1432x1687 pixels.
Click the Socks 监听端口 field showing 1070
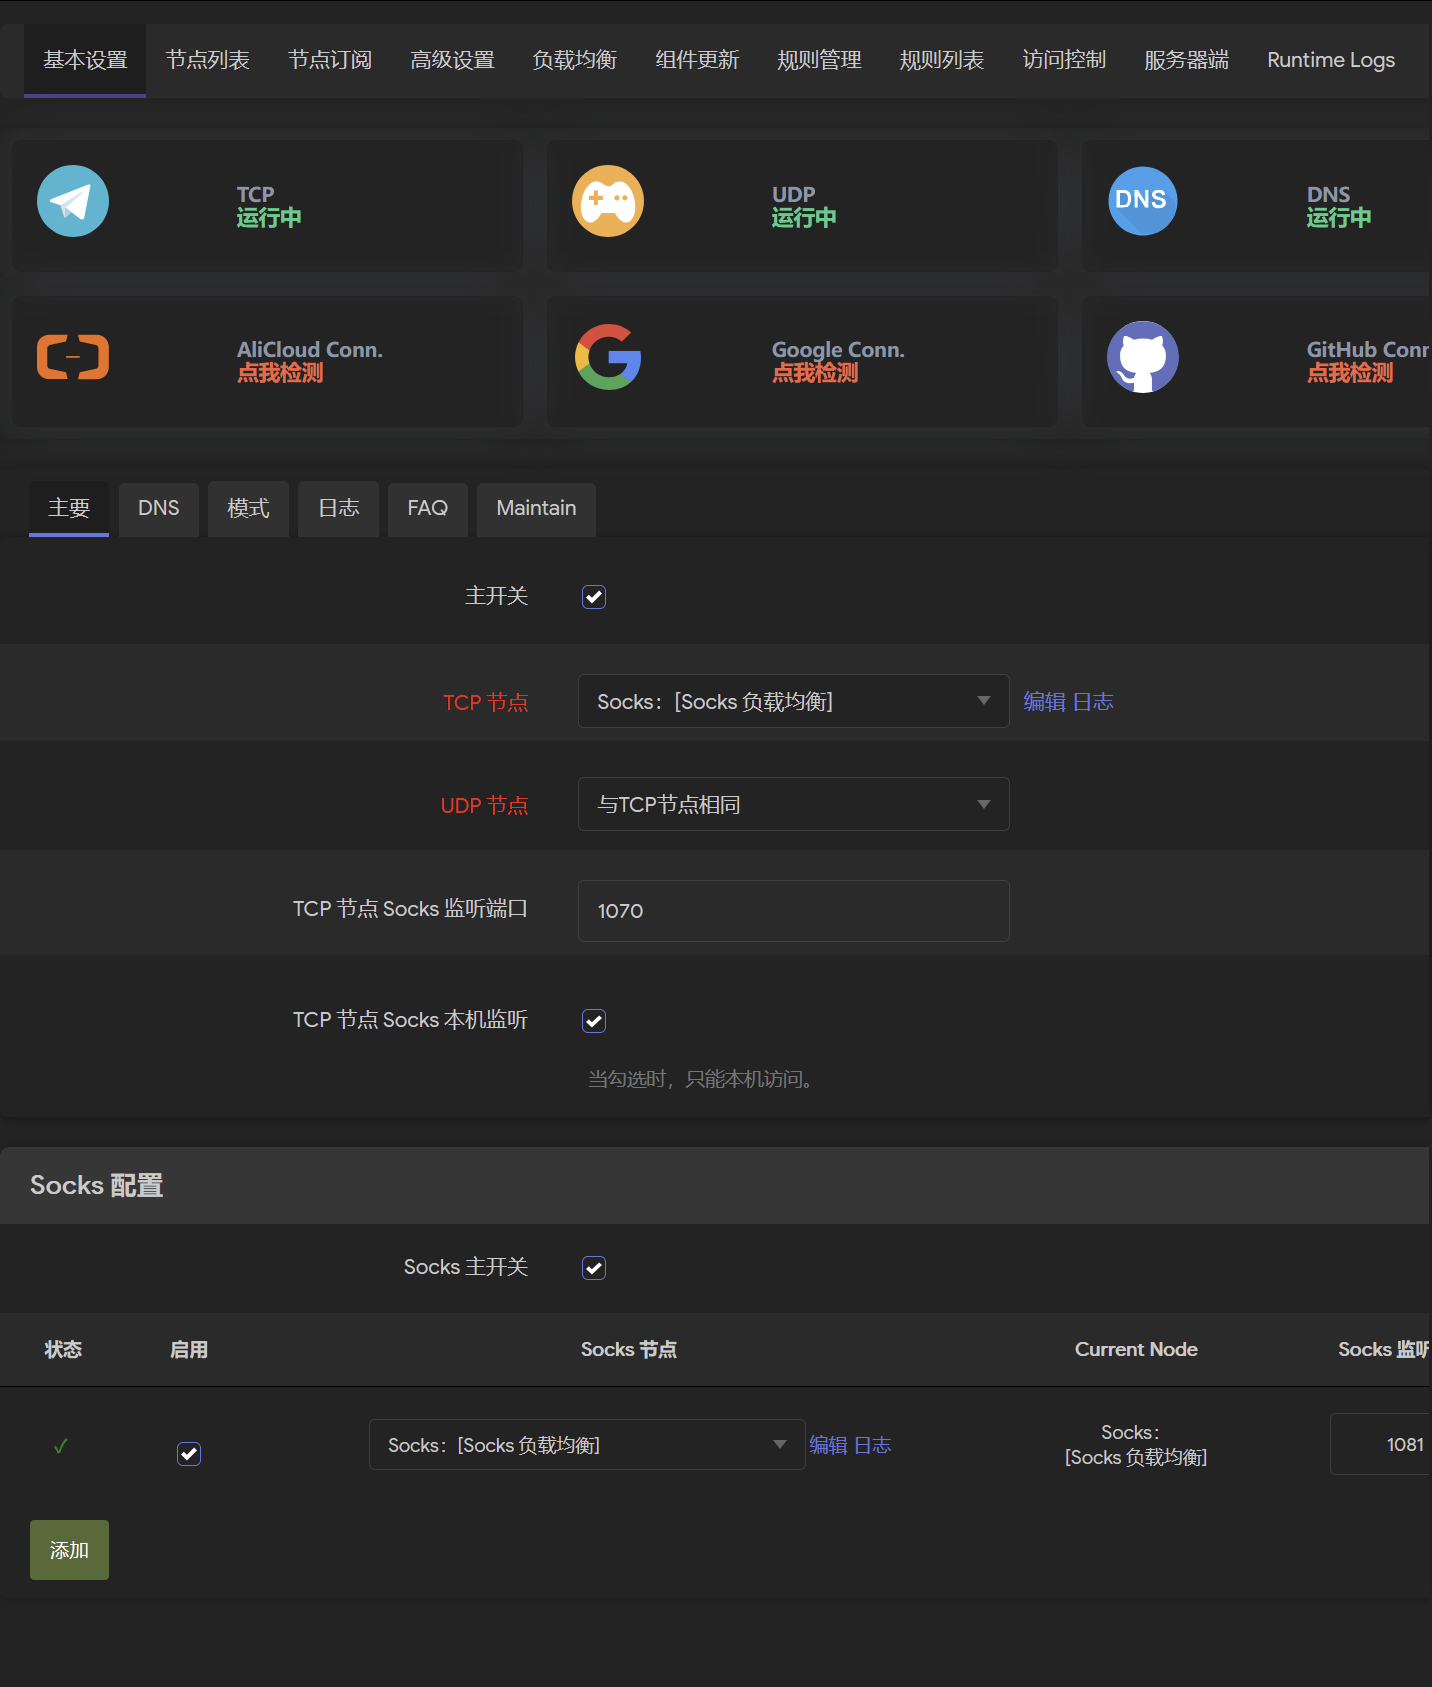pos(794,911)
